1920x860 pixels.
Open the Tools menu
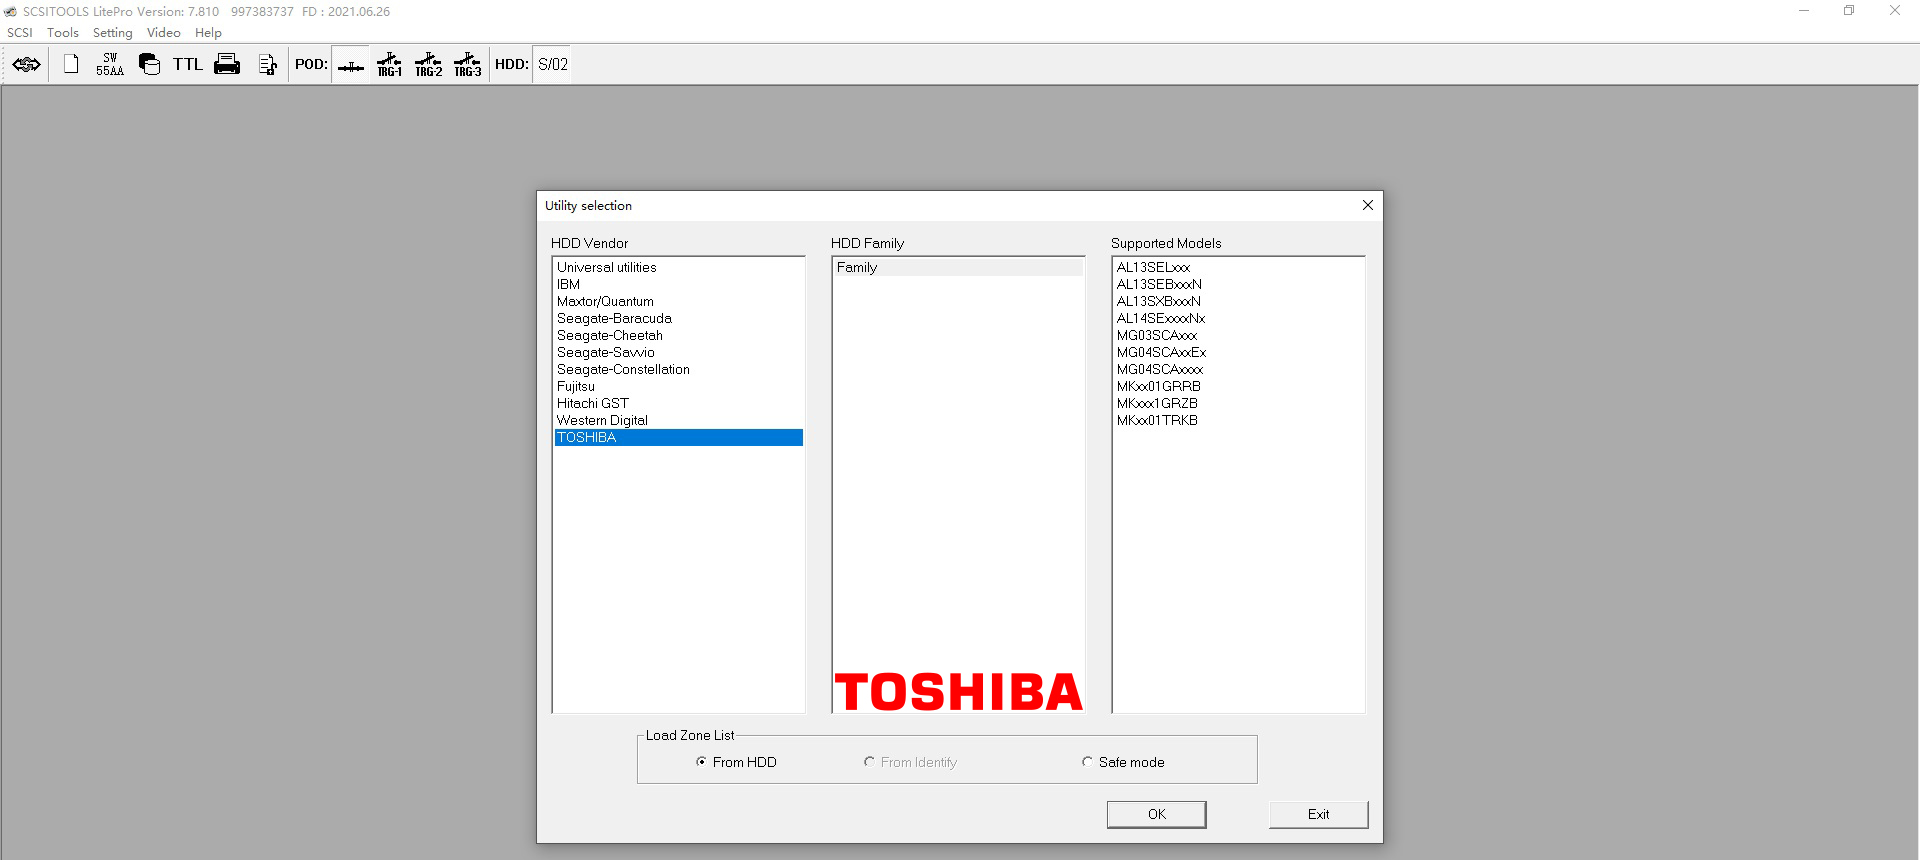point(63,33)
